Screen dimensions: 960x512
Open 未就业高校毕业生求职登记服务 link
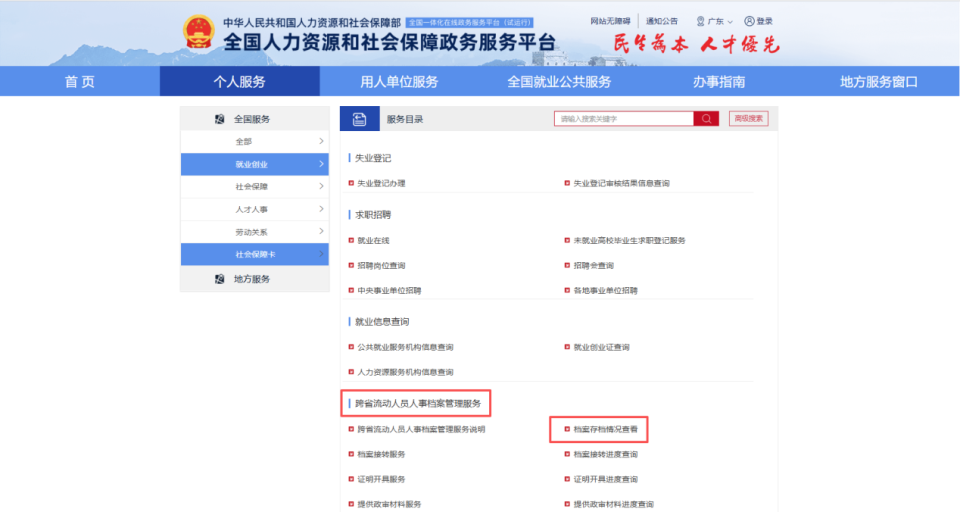point(629,241)
